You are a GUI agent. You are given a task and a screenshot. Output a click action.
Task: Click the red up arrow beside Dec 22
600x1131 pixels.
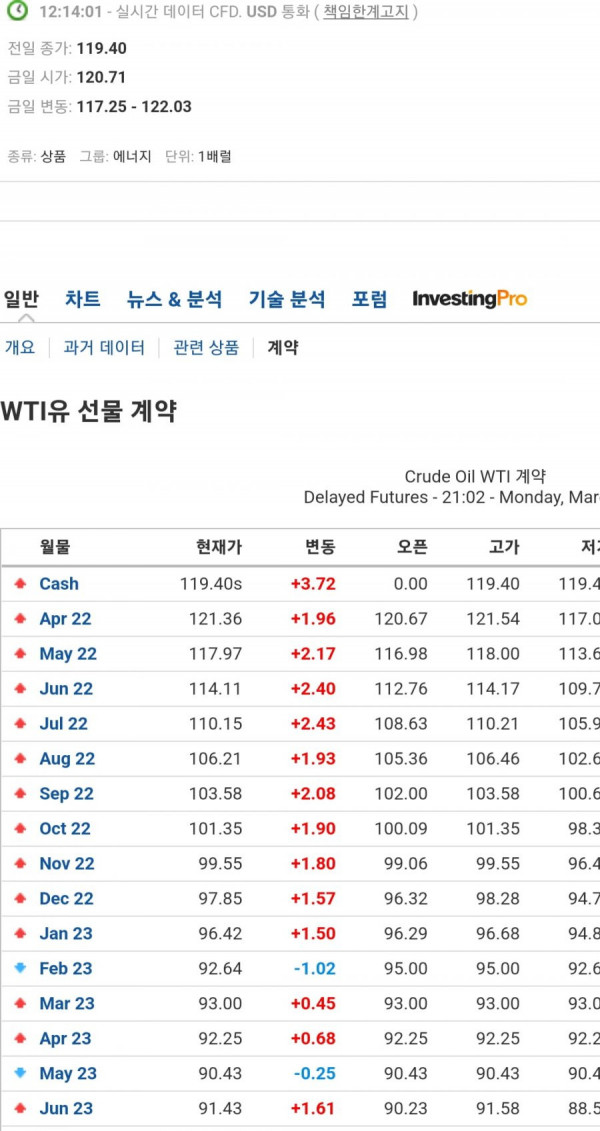[x=20, y=898]
